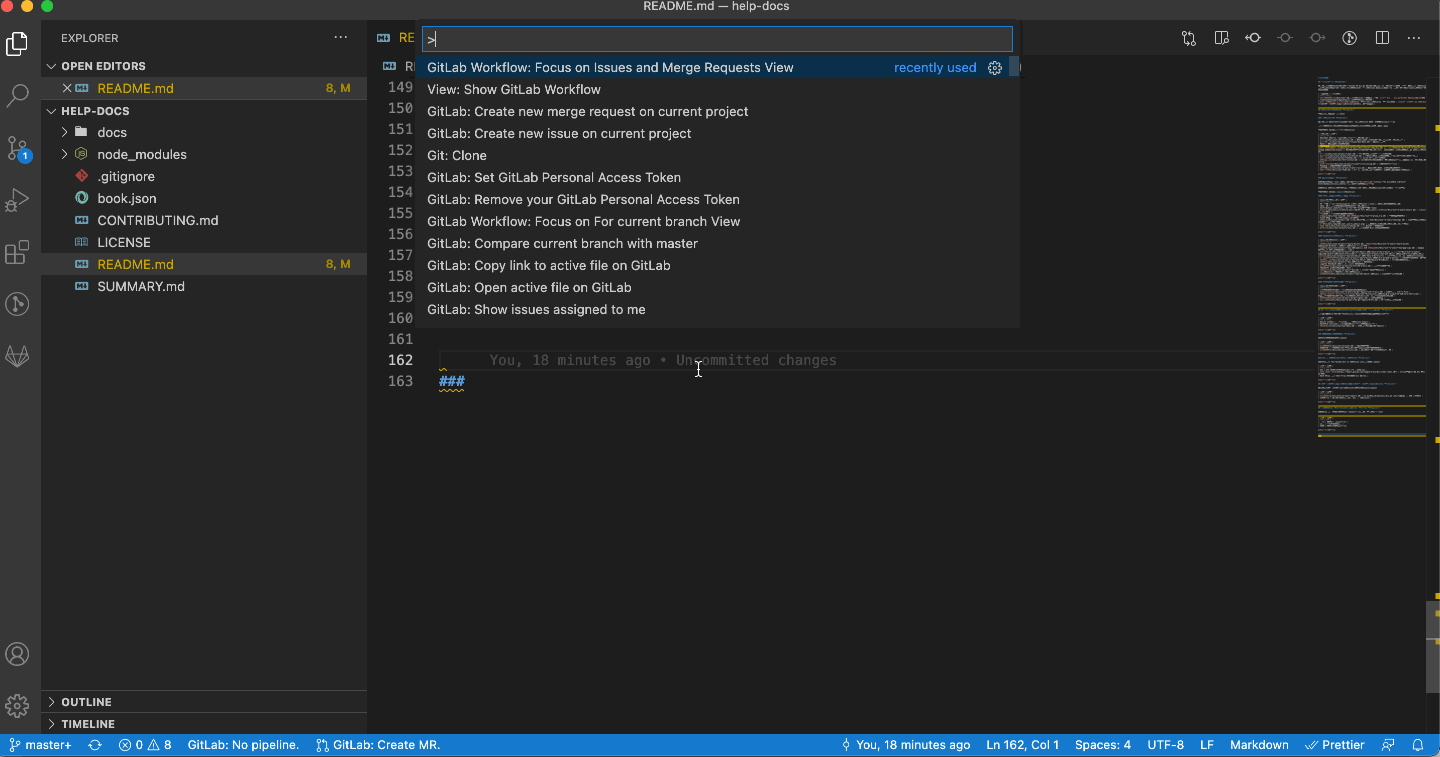The image size is (1440, 757).
Task: Select Copy link to active file on GitLab
Action: pos(717,266)
